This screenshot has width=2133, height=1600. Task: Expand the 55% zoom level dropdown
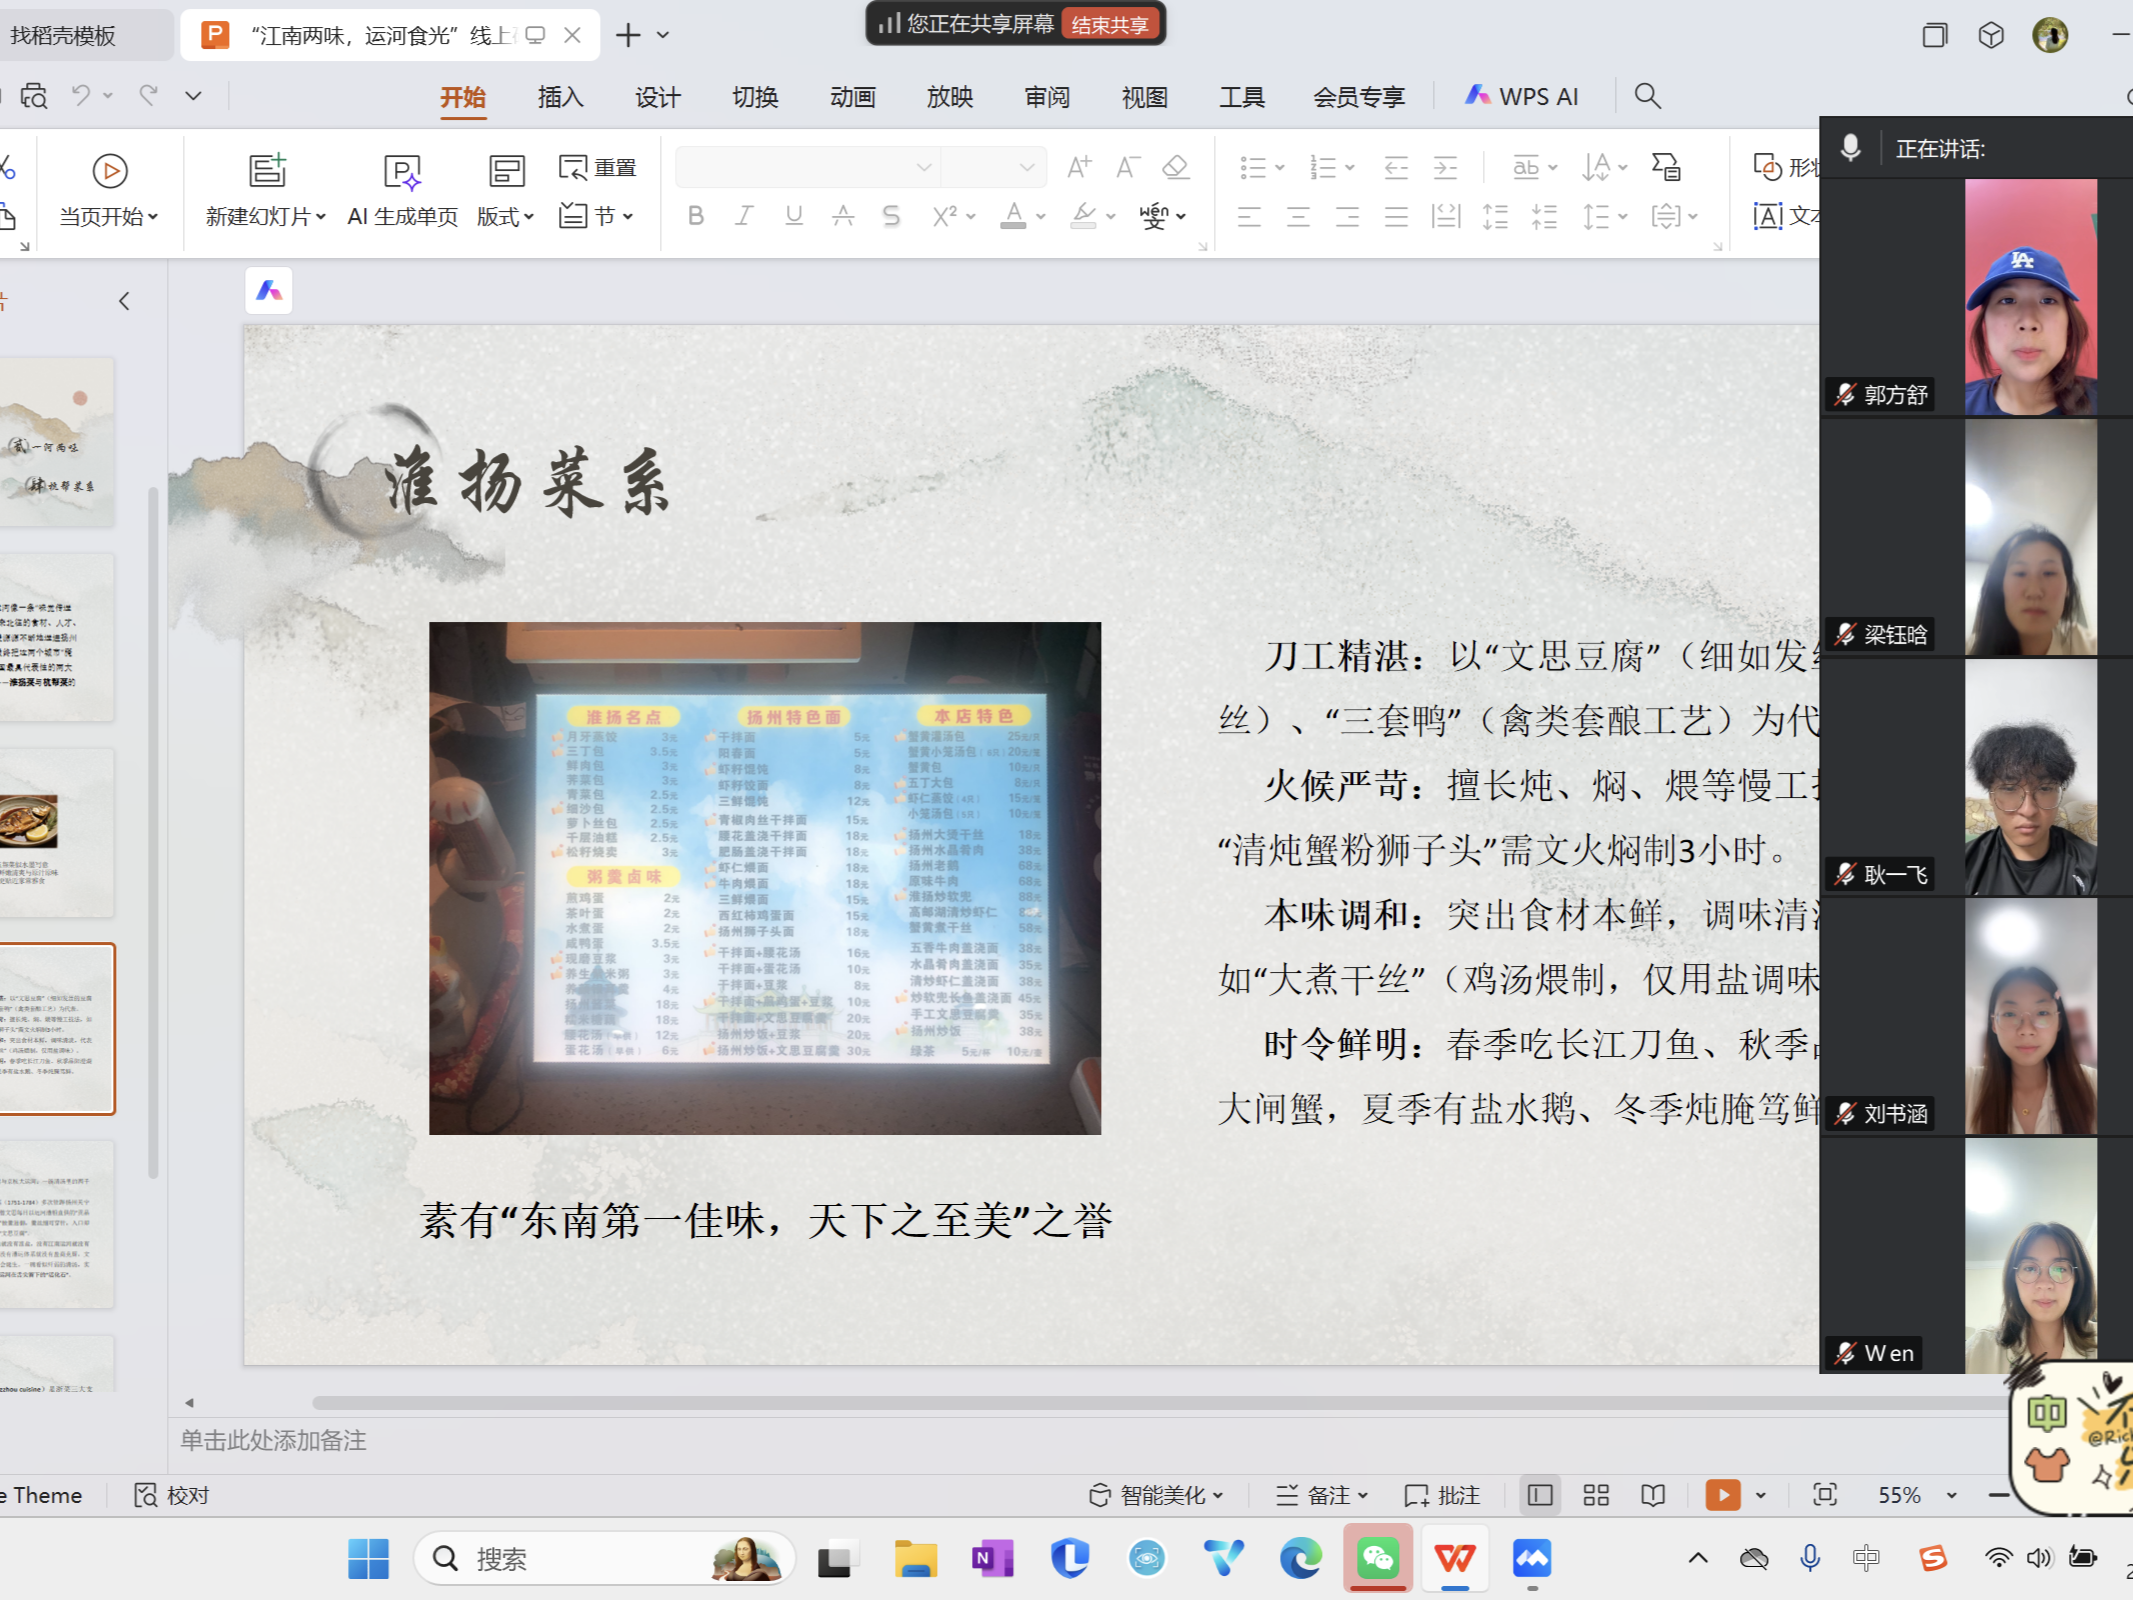(x=1951, y=1495)
